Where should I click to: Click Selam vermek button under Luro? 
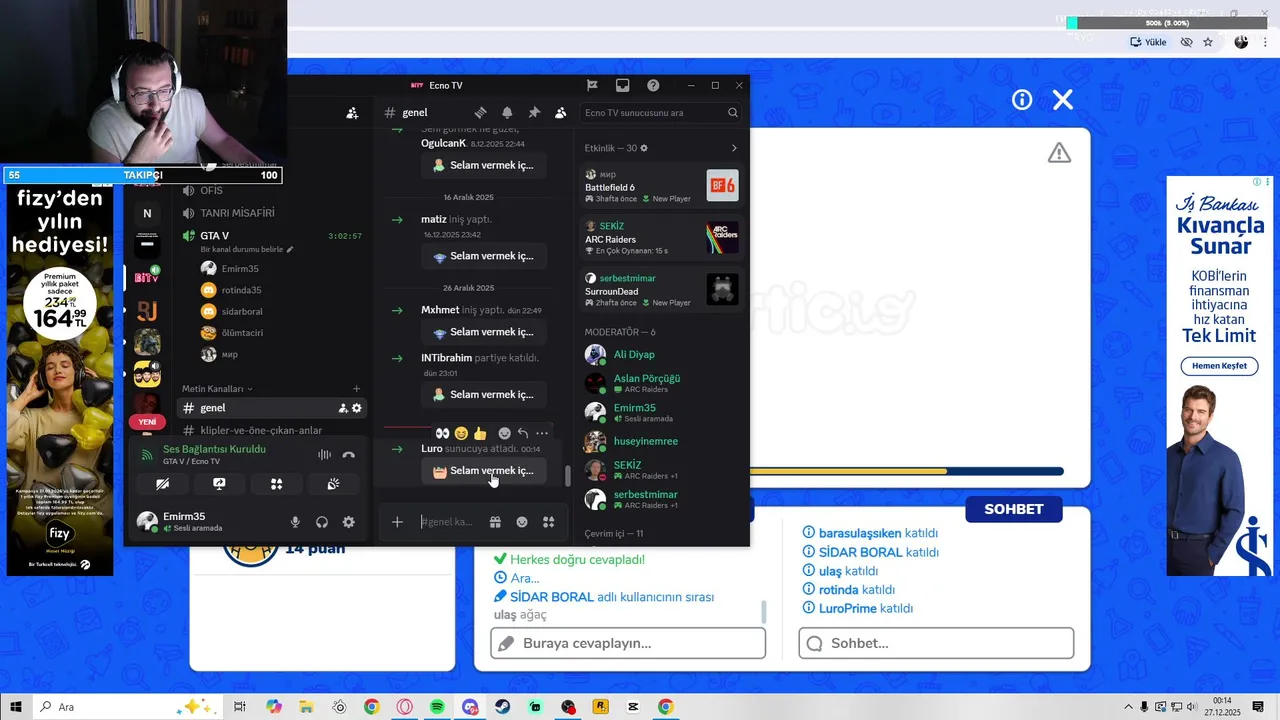pos(483,471)
